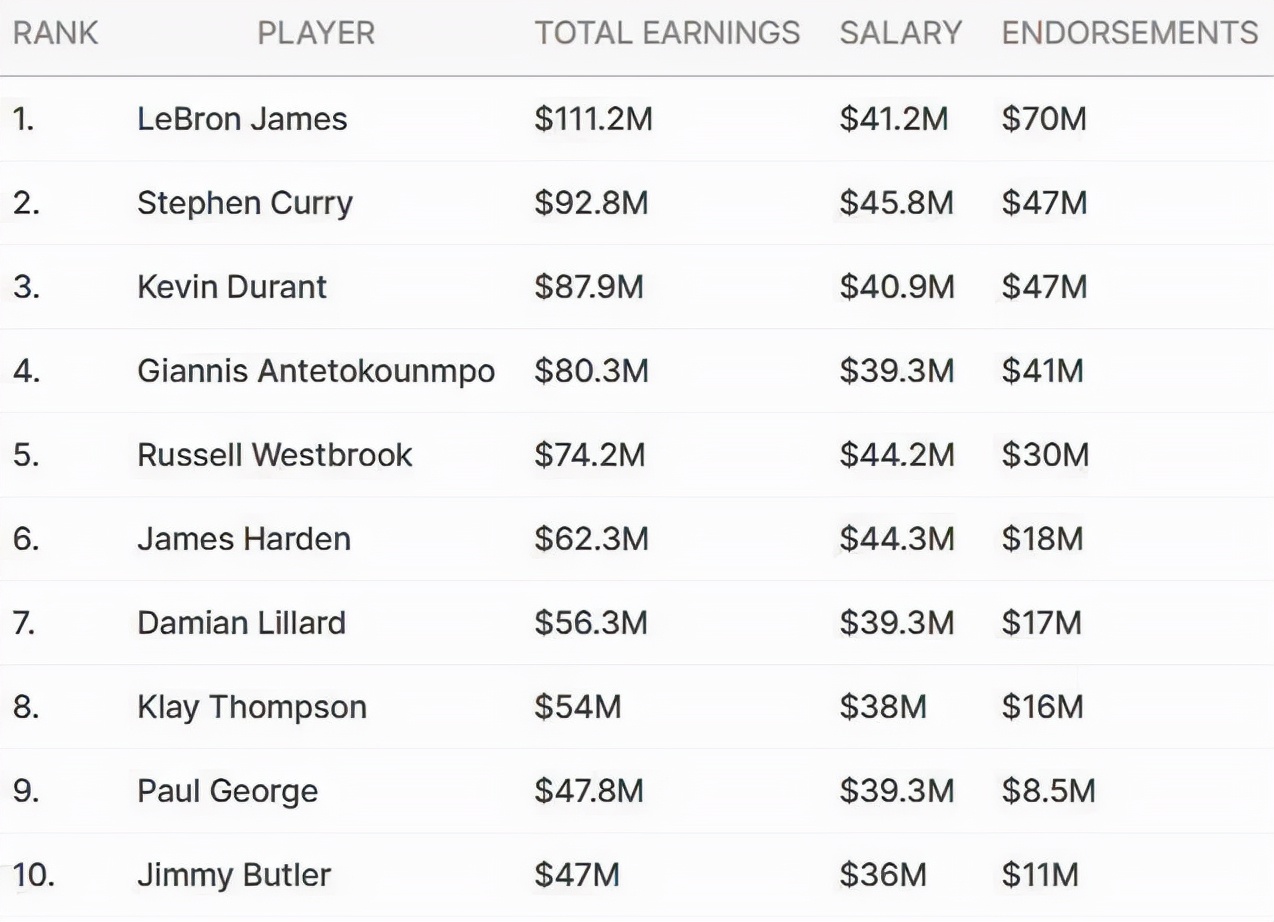Click the rank 10 number cell
Screen dimensions: 1274x922
33,875
